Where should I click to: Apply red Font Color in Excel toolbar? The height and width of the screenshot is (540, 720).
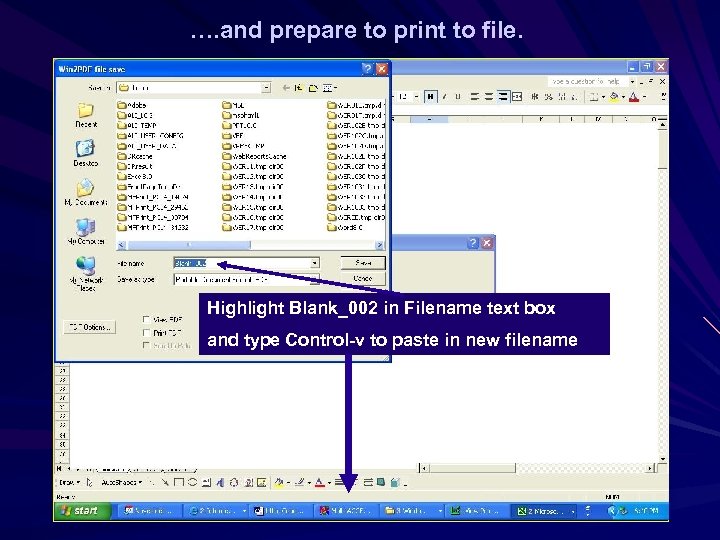(634, 96)
